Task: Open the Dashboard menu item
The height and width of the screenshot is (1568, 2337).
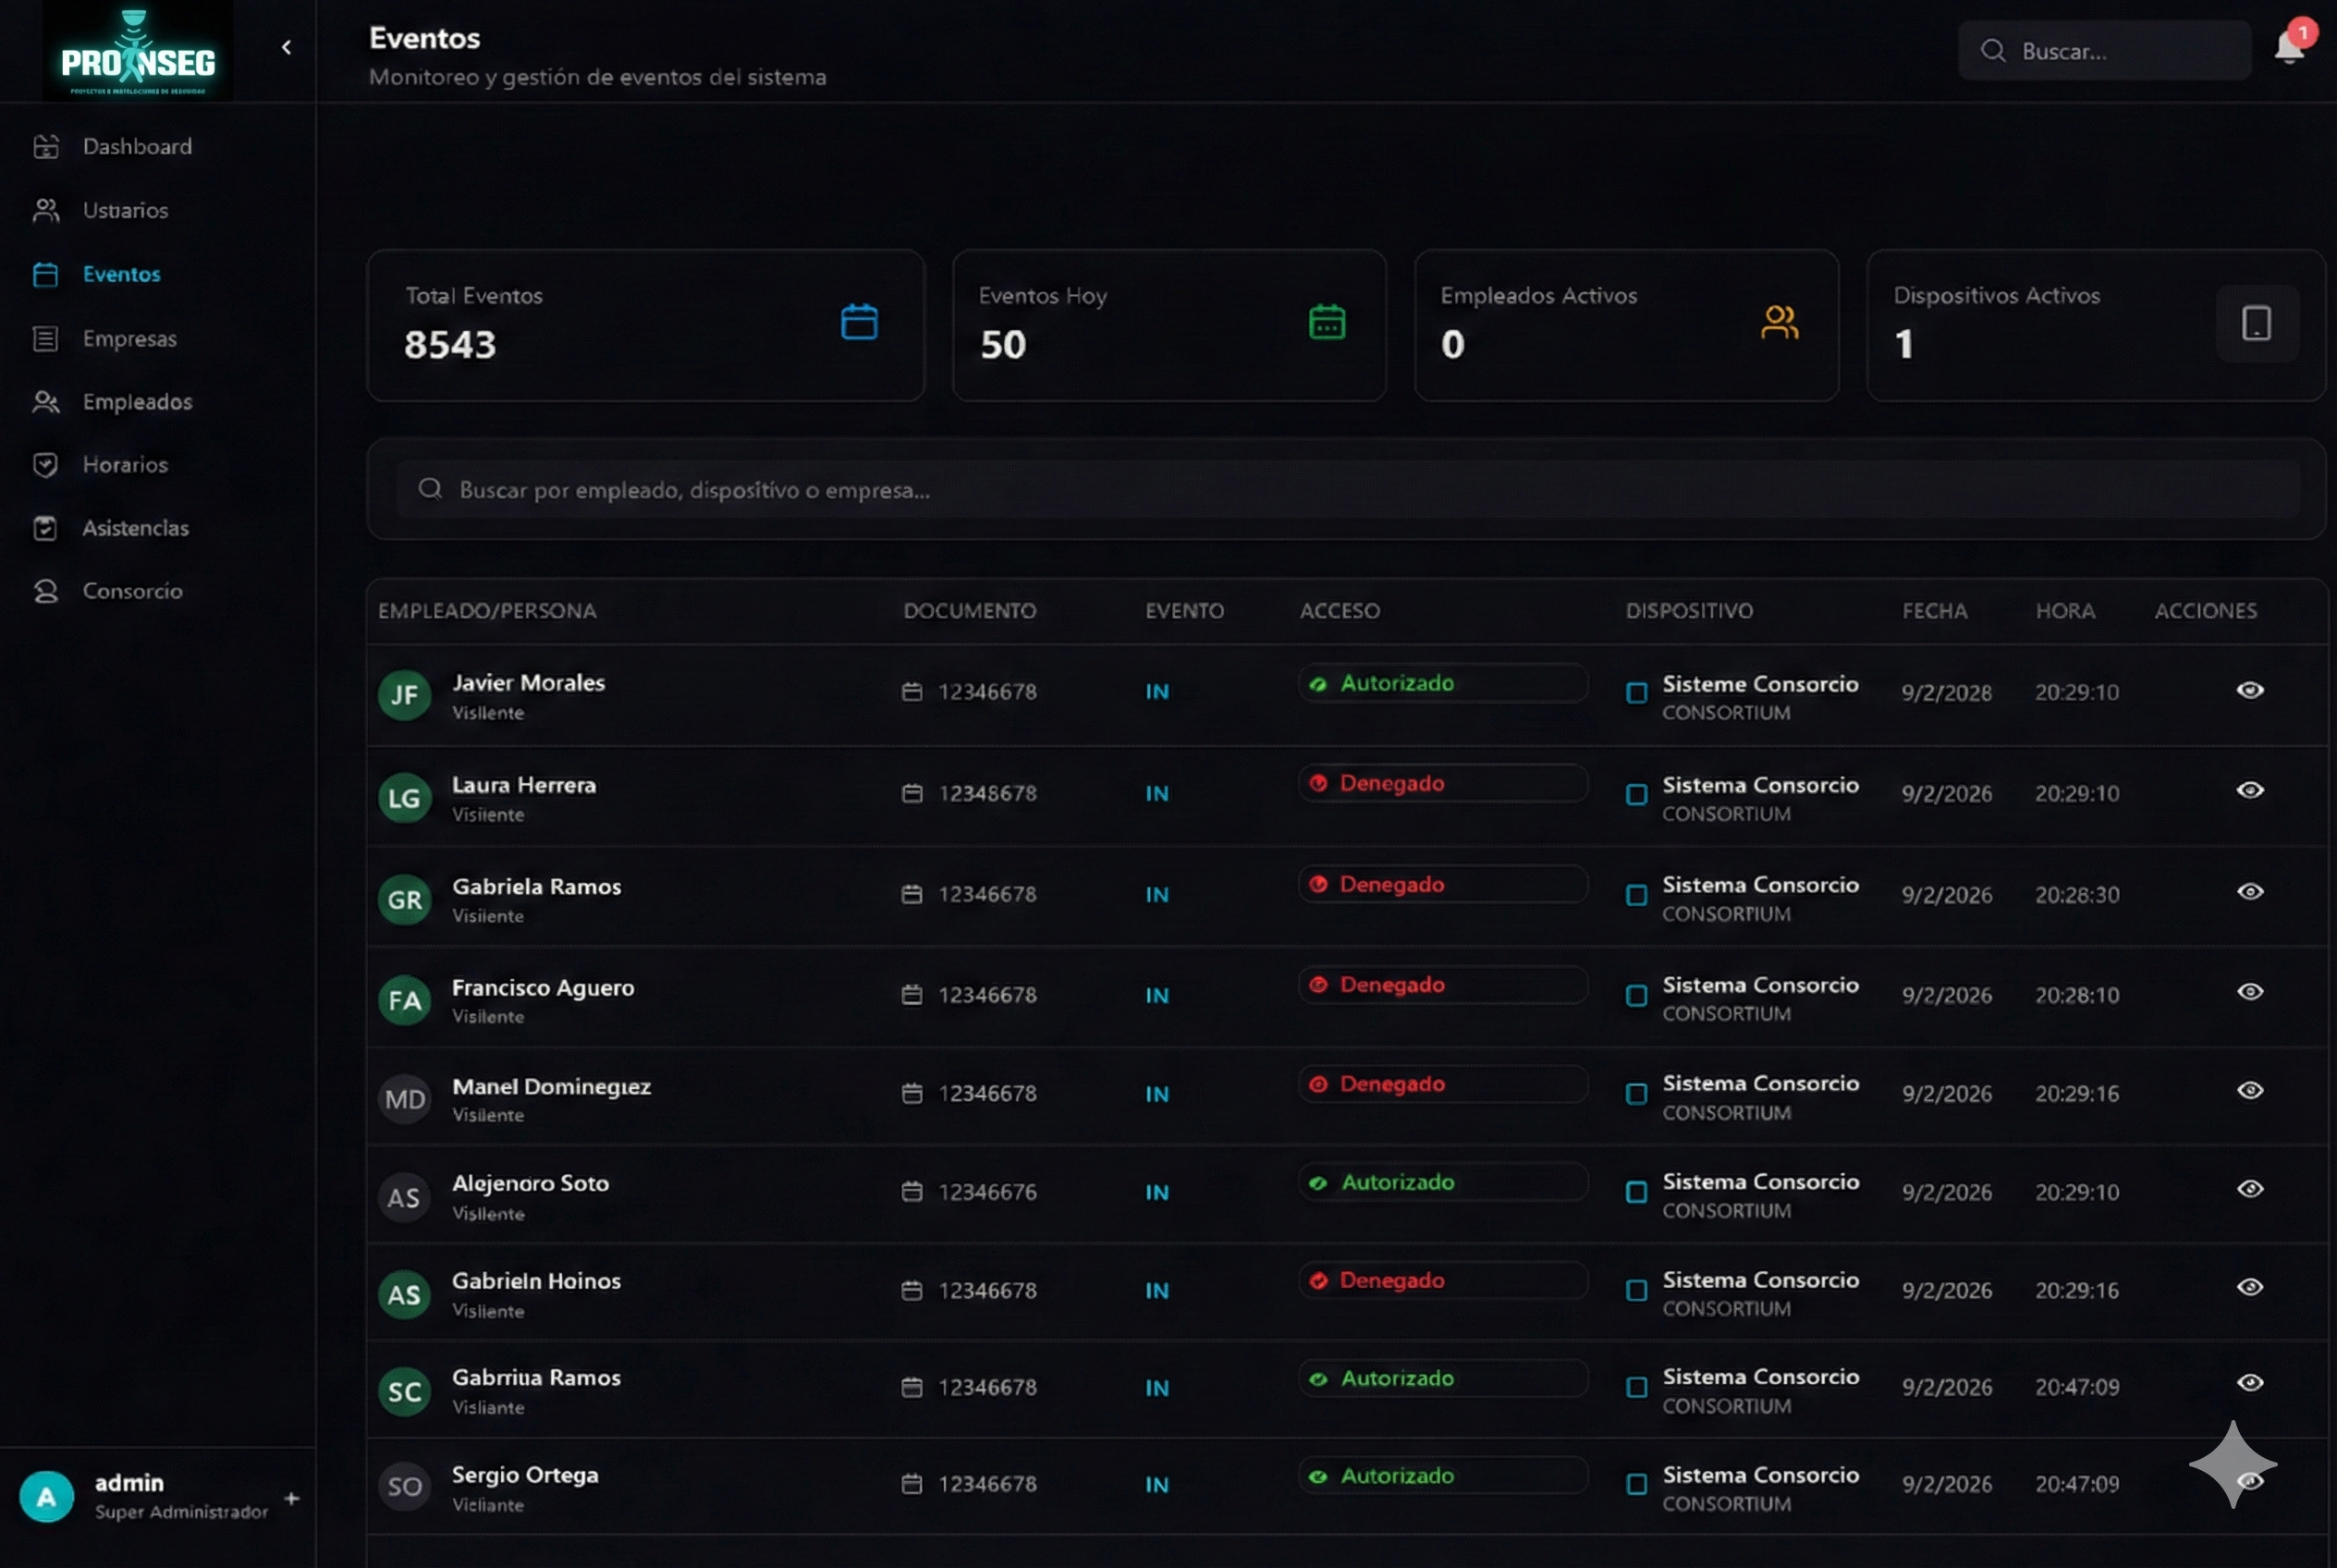Action: tap(137, 146)
